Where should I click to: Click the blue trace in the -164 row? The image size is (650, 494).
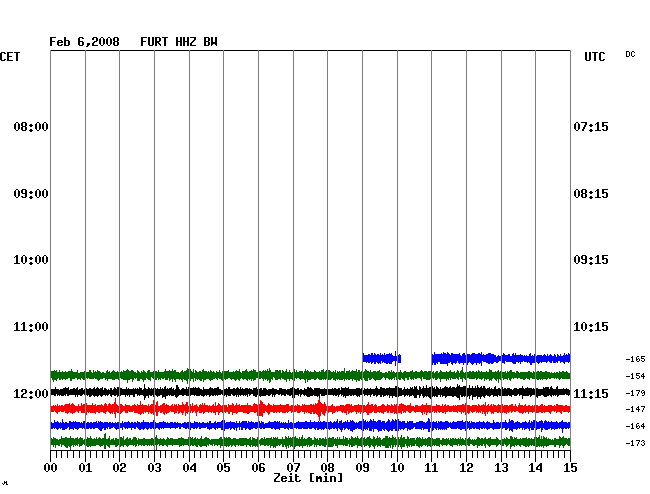tap(310, 425)
